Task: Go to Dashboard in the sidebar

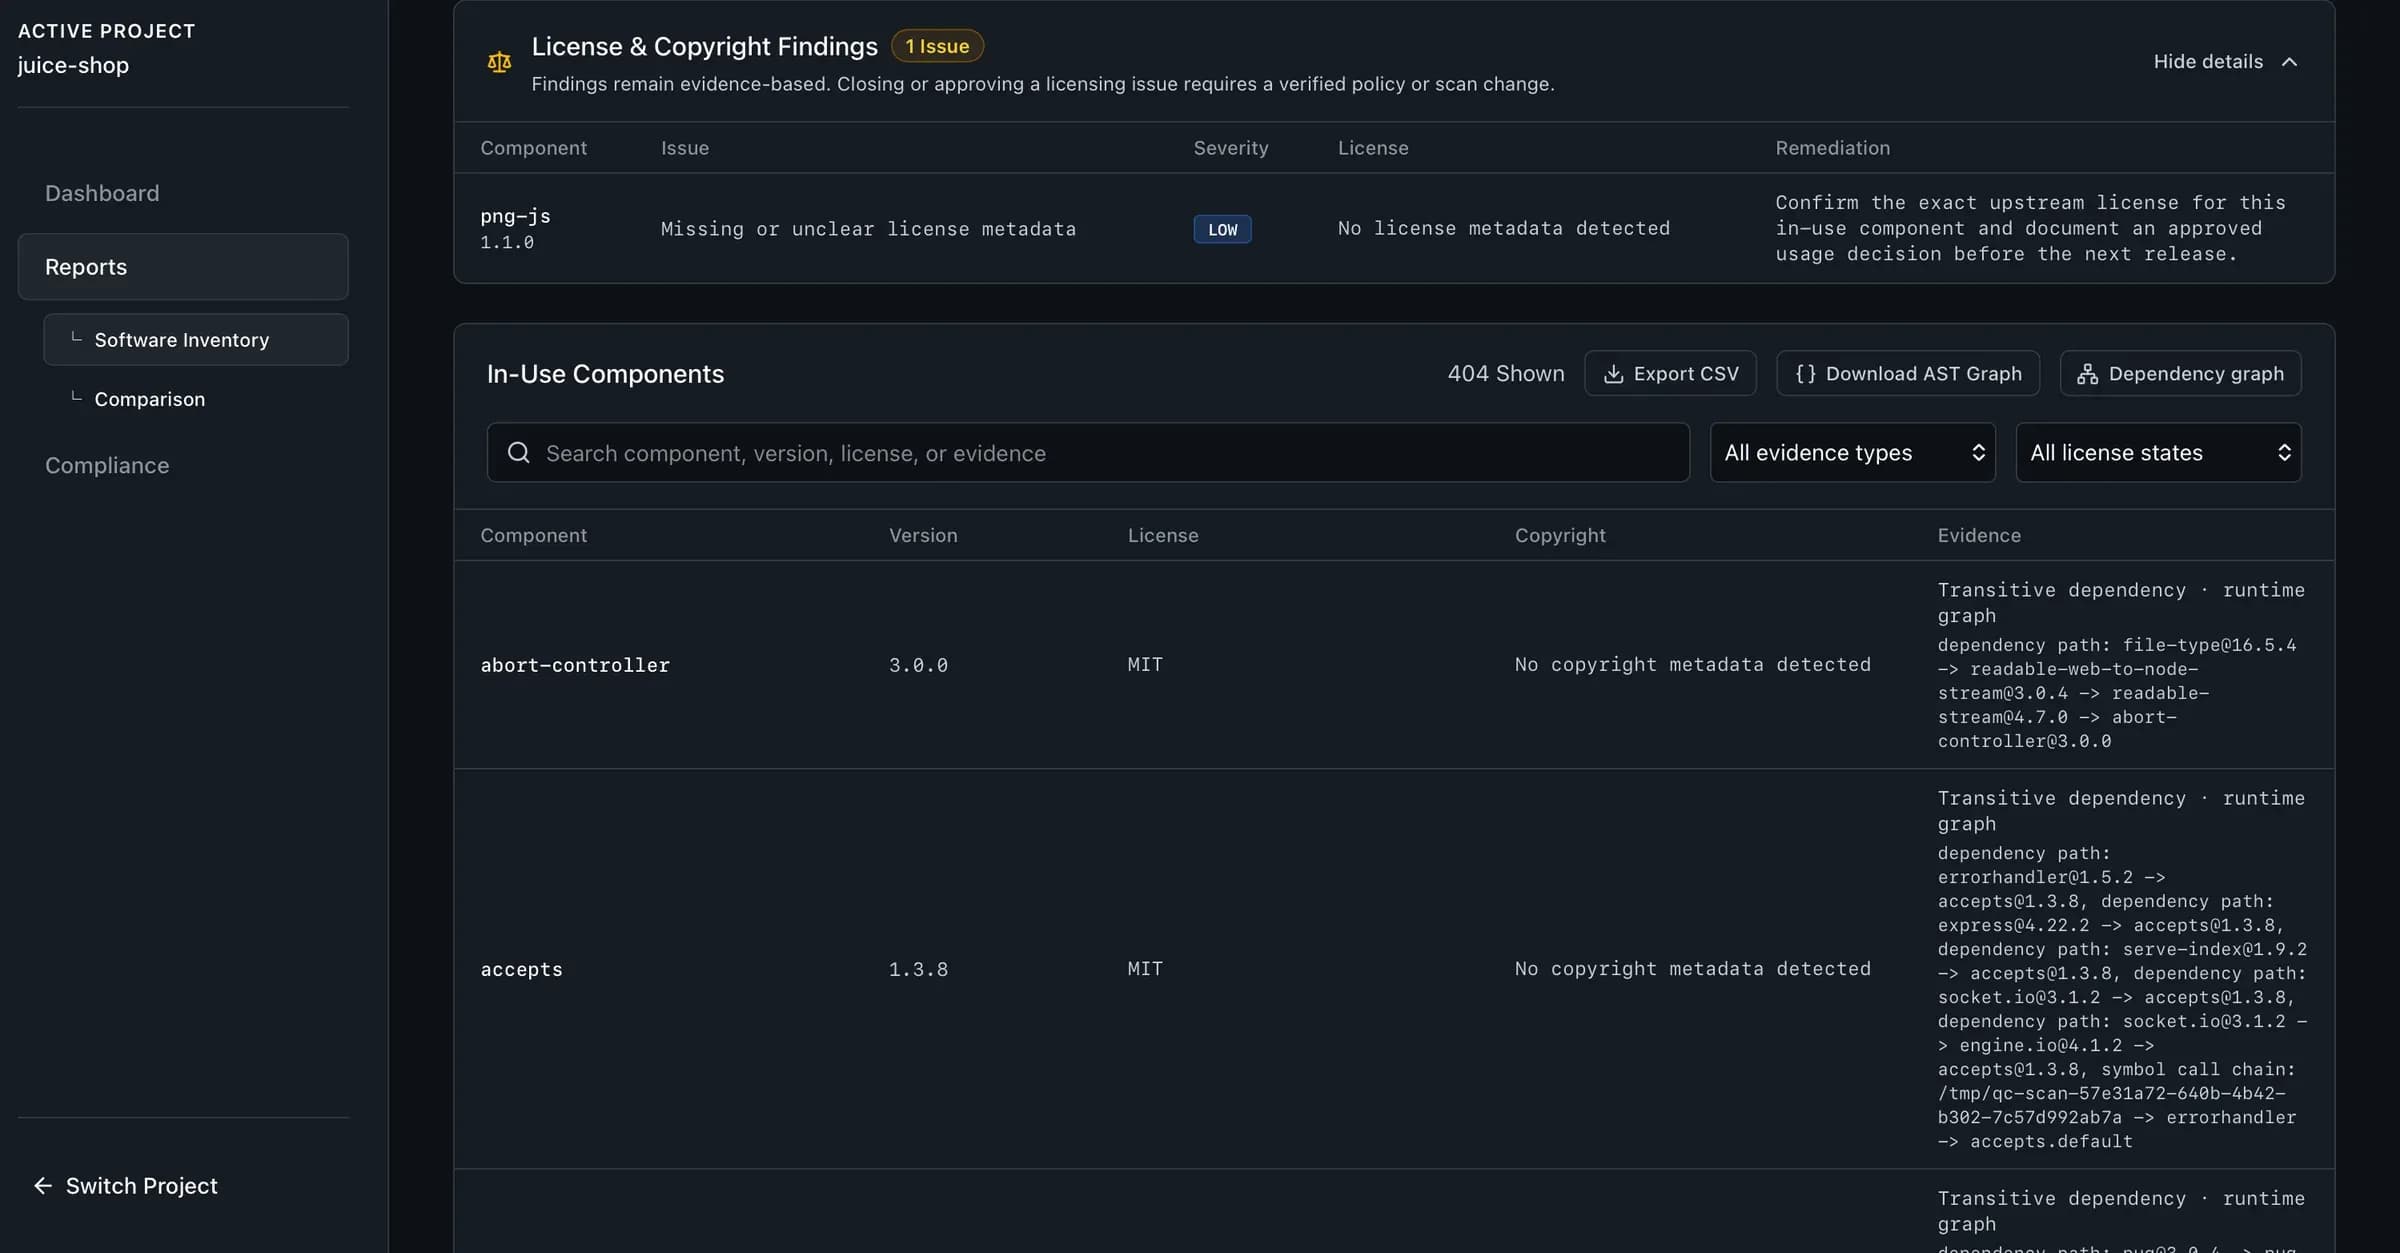Action: click(102, 193)
